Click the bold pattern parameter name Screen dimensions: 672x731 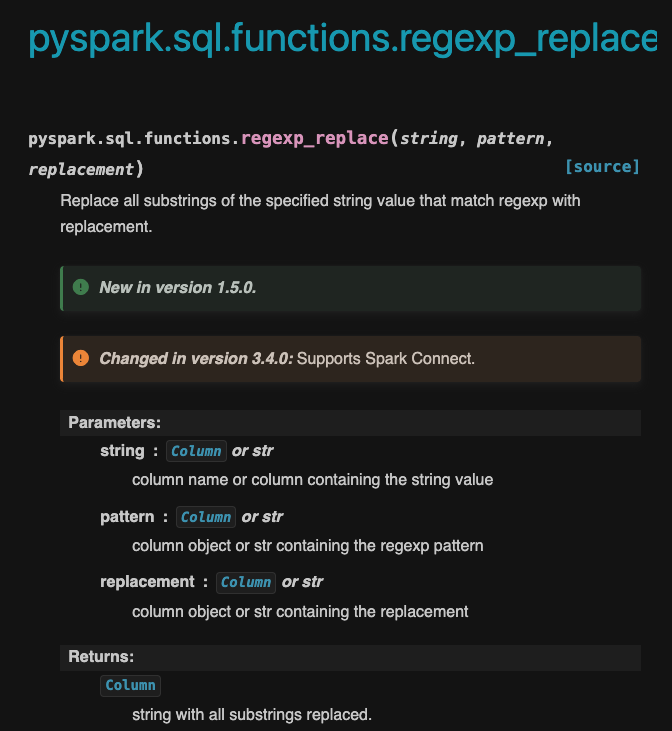127,517
